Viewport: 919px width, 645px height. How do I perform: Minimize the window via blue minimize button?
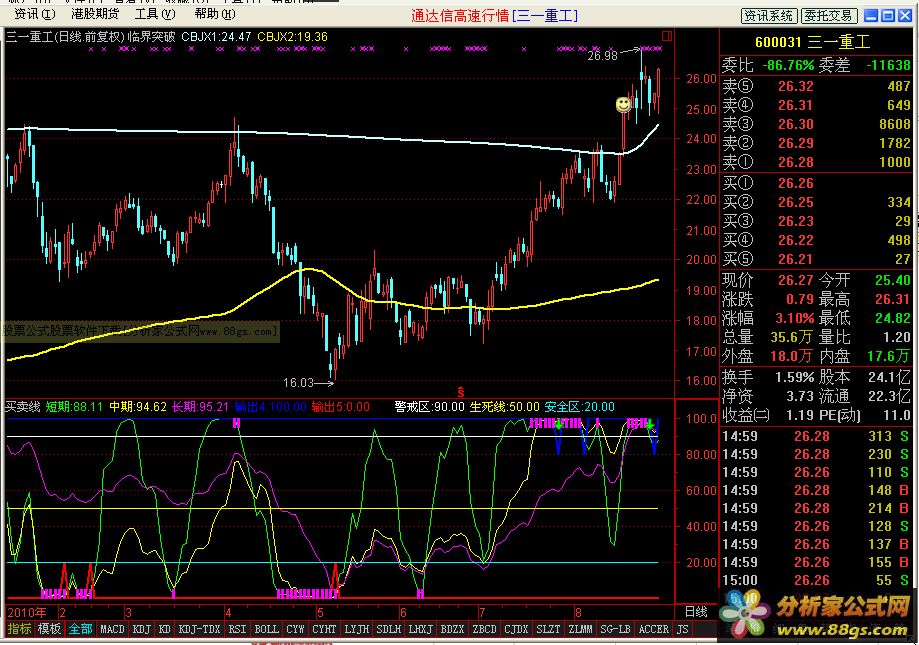point(871,16)
